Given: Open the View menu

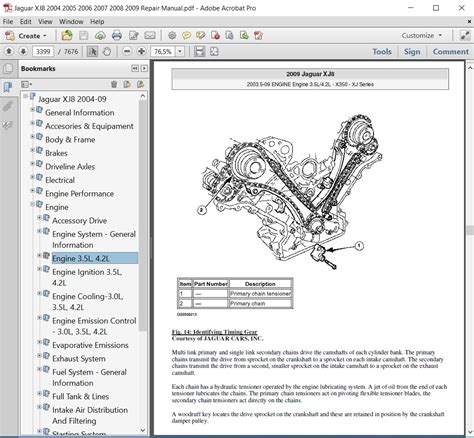Looking at the screenshot, I should 45,22.
